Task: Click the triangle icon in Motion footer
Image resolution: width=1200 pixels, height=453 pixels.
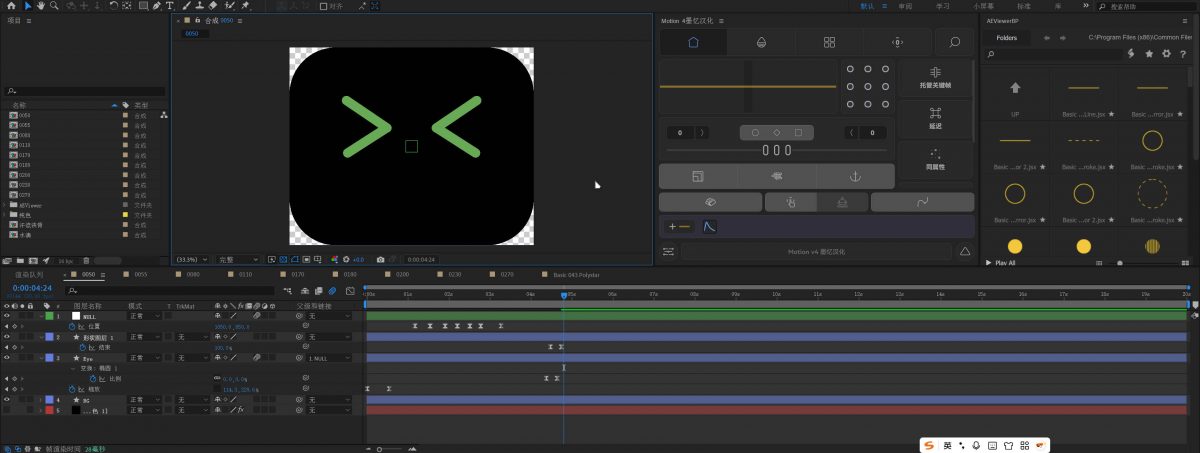Action: pos(965,252)
